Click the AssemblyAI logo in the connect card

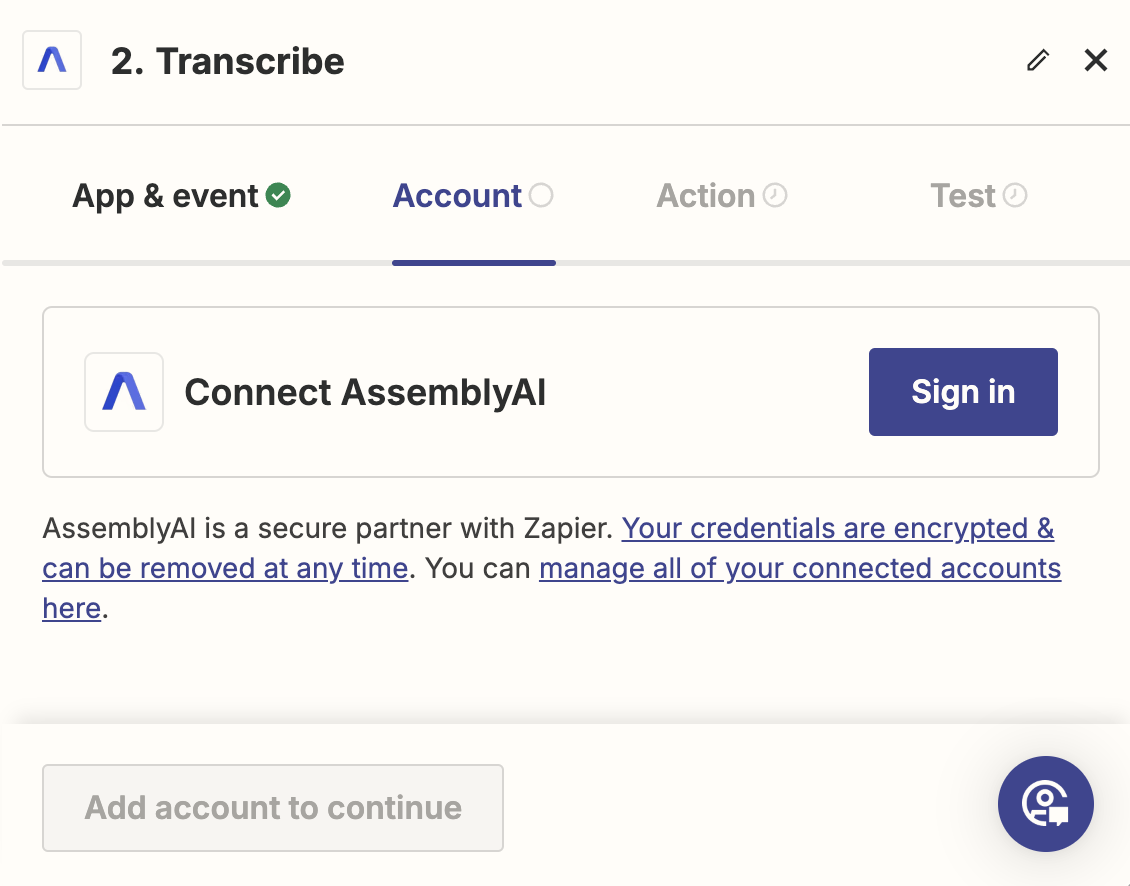click(123, 391)
